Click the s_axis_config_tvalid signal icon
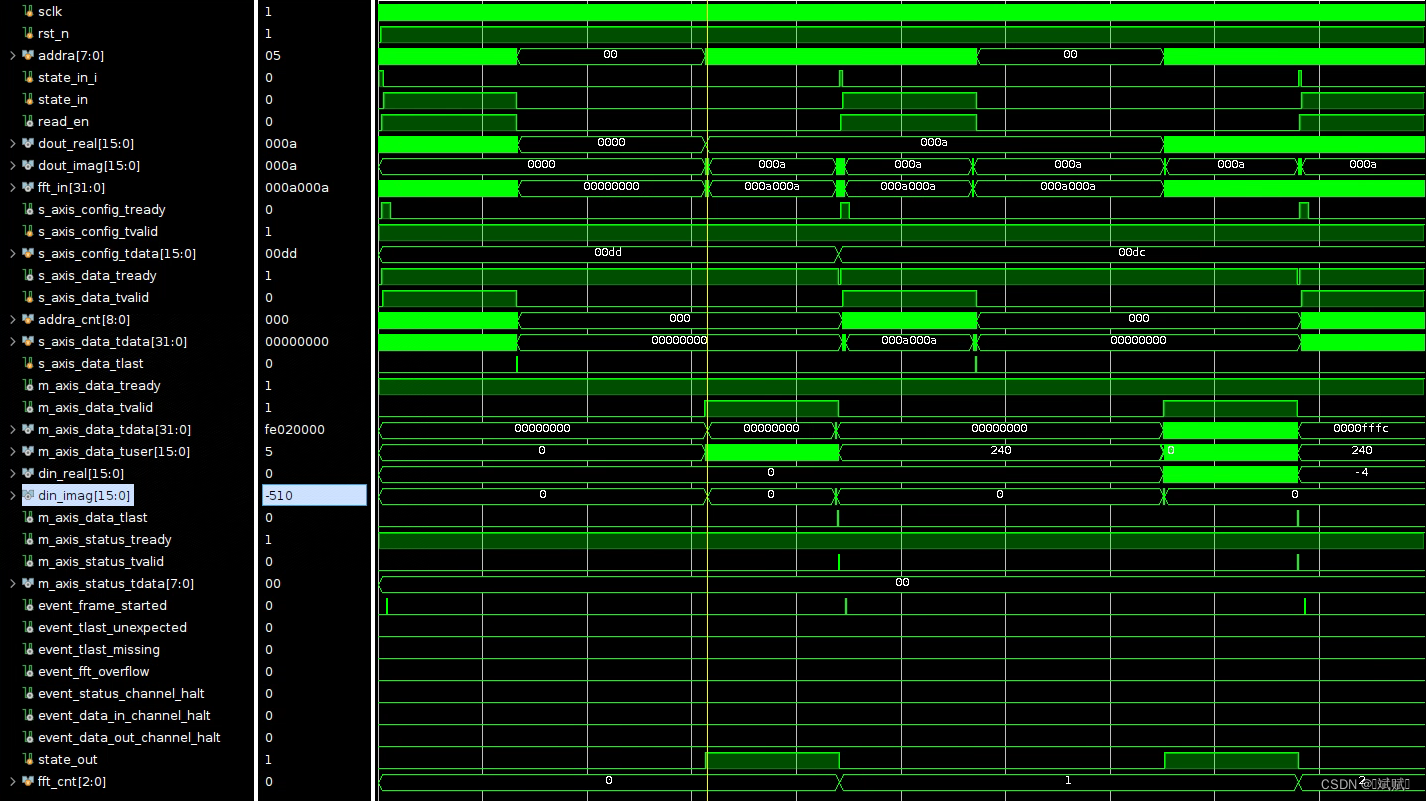 click(28, 232)
